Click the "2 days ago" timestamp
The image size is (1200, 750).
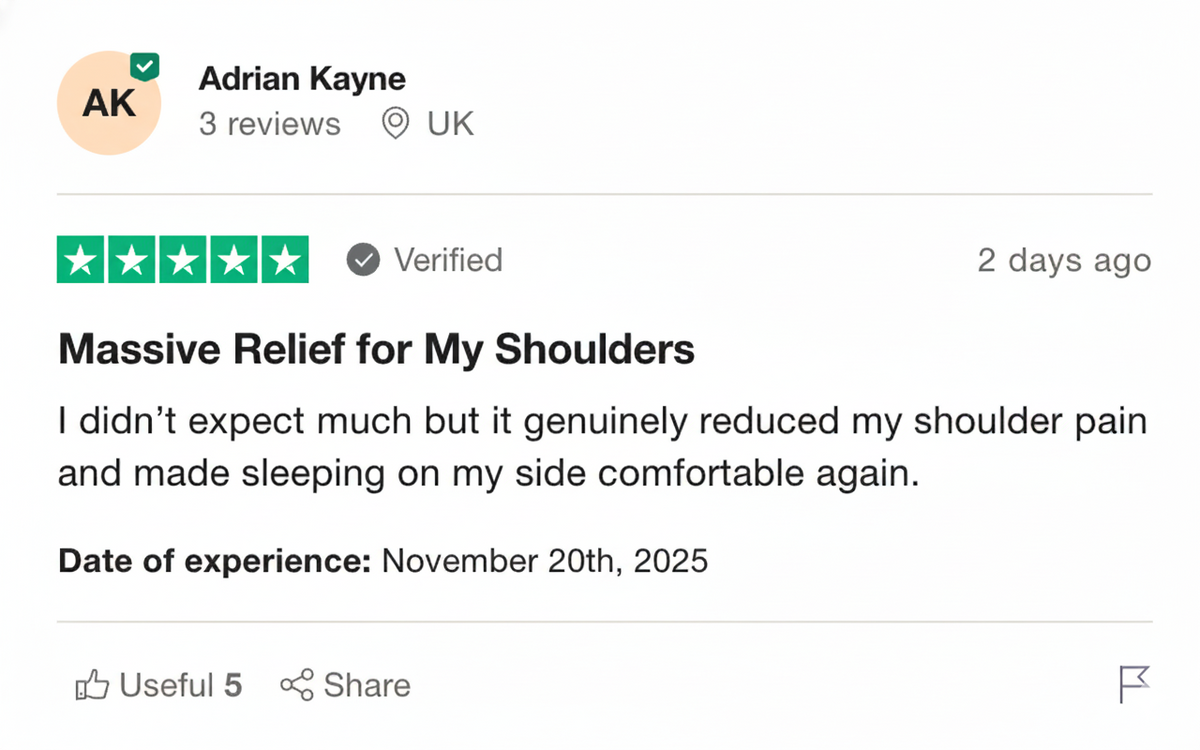click(1064, 260)
